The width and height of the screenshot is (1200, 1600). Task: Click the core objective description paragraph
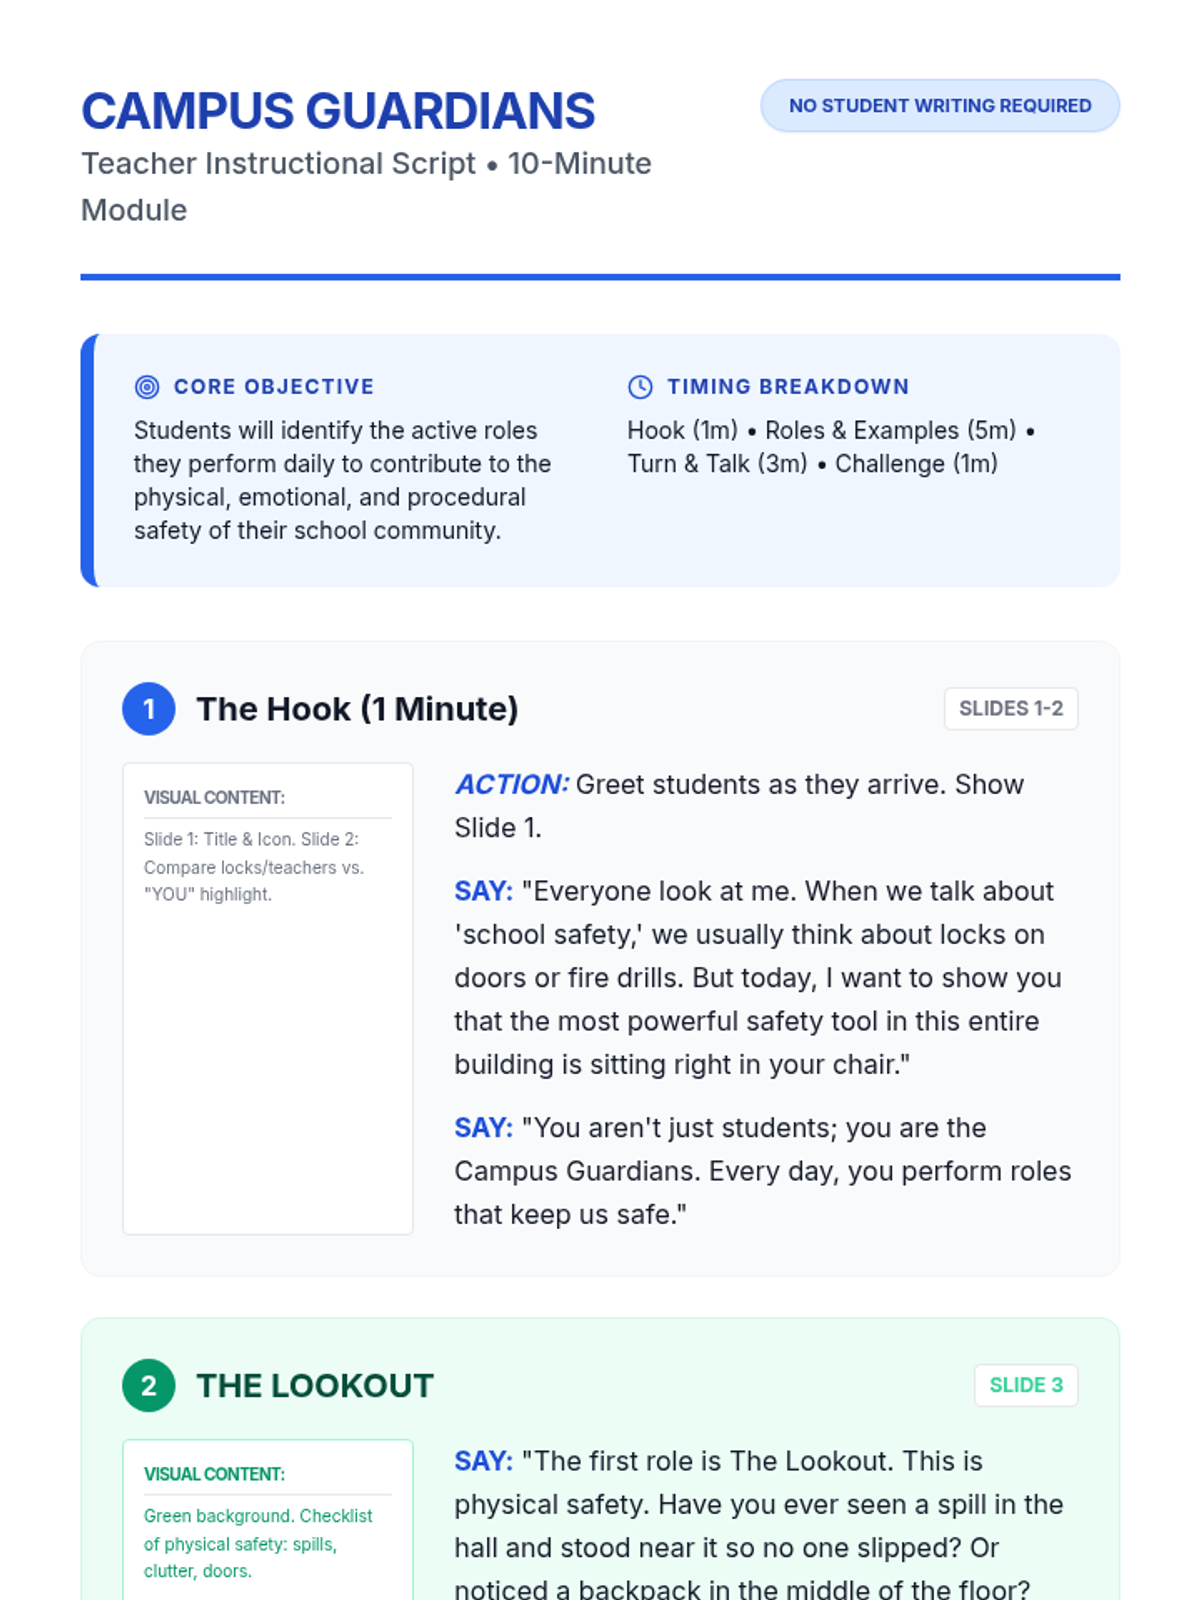pos(343,480)
